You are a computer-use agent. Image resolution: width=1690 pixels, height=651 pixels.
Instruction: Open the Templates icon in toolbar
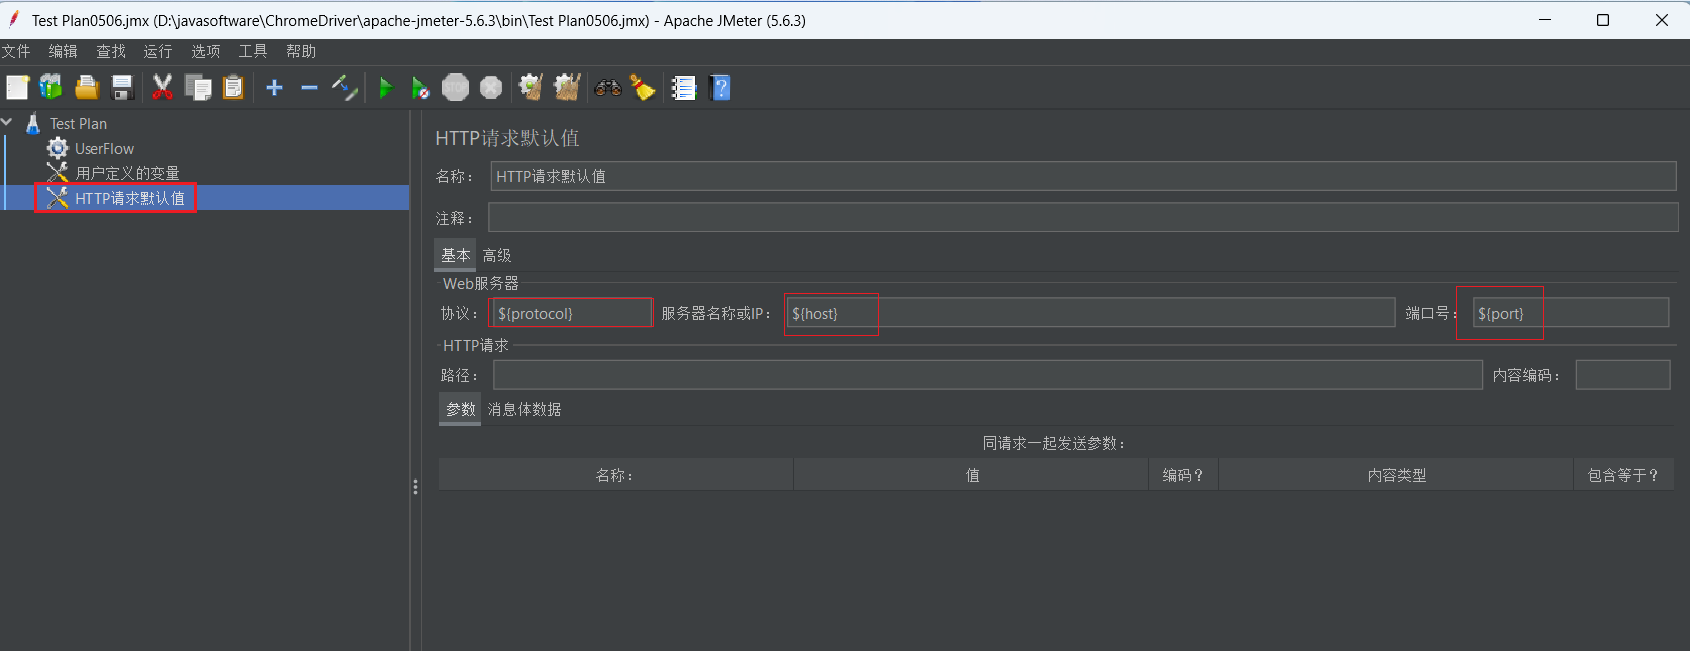click(x=51, y=88)
